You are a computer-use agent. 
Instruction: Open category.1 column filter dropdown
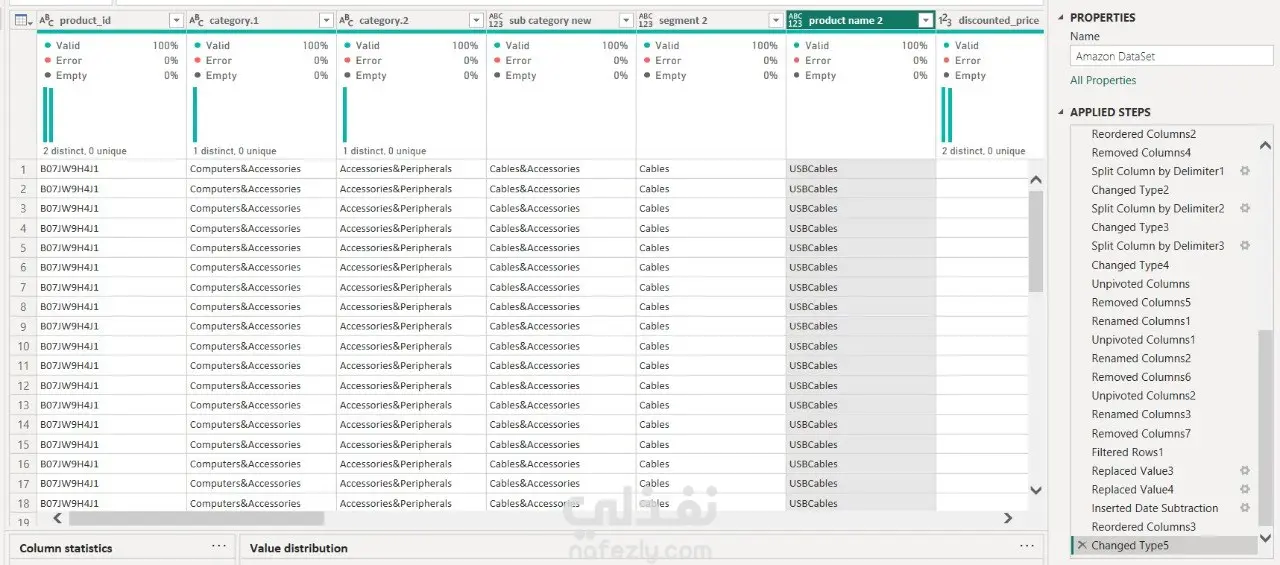pos(326,20)
